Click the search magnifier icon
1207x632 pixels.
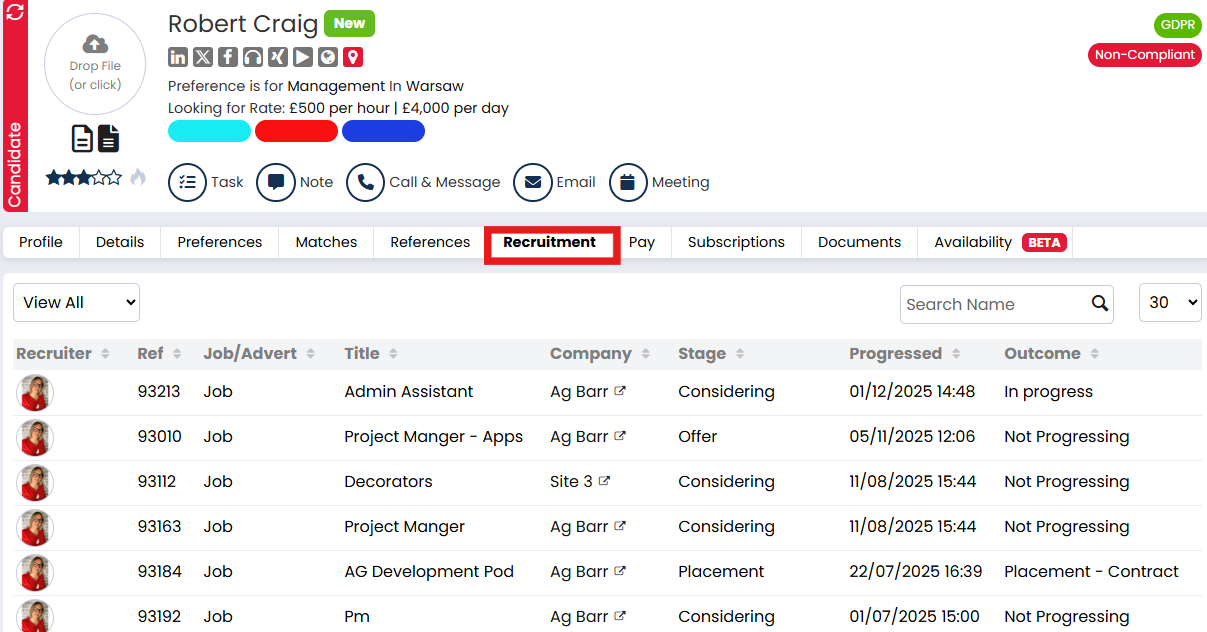tap(1099, 303)
